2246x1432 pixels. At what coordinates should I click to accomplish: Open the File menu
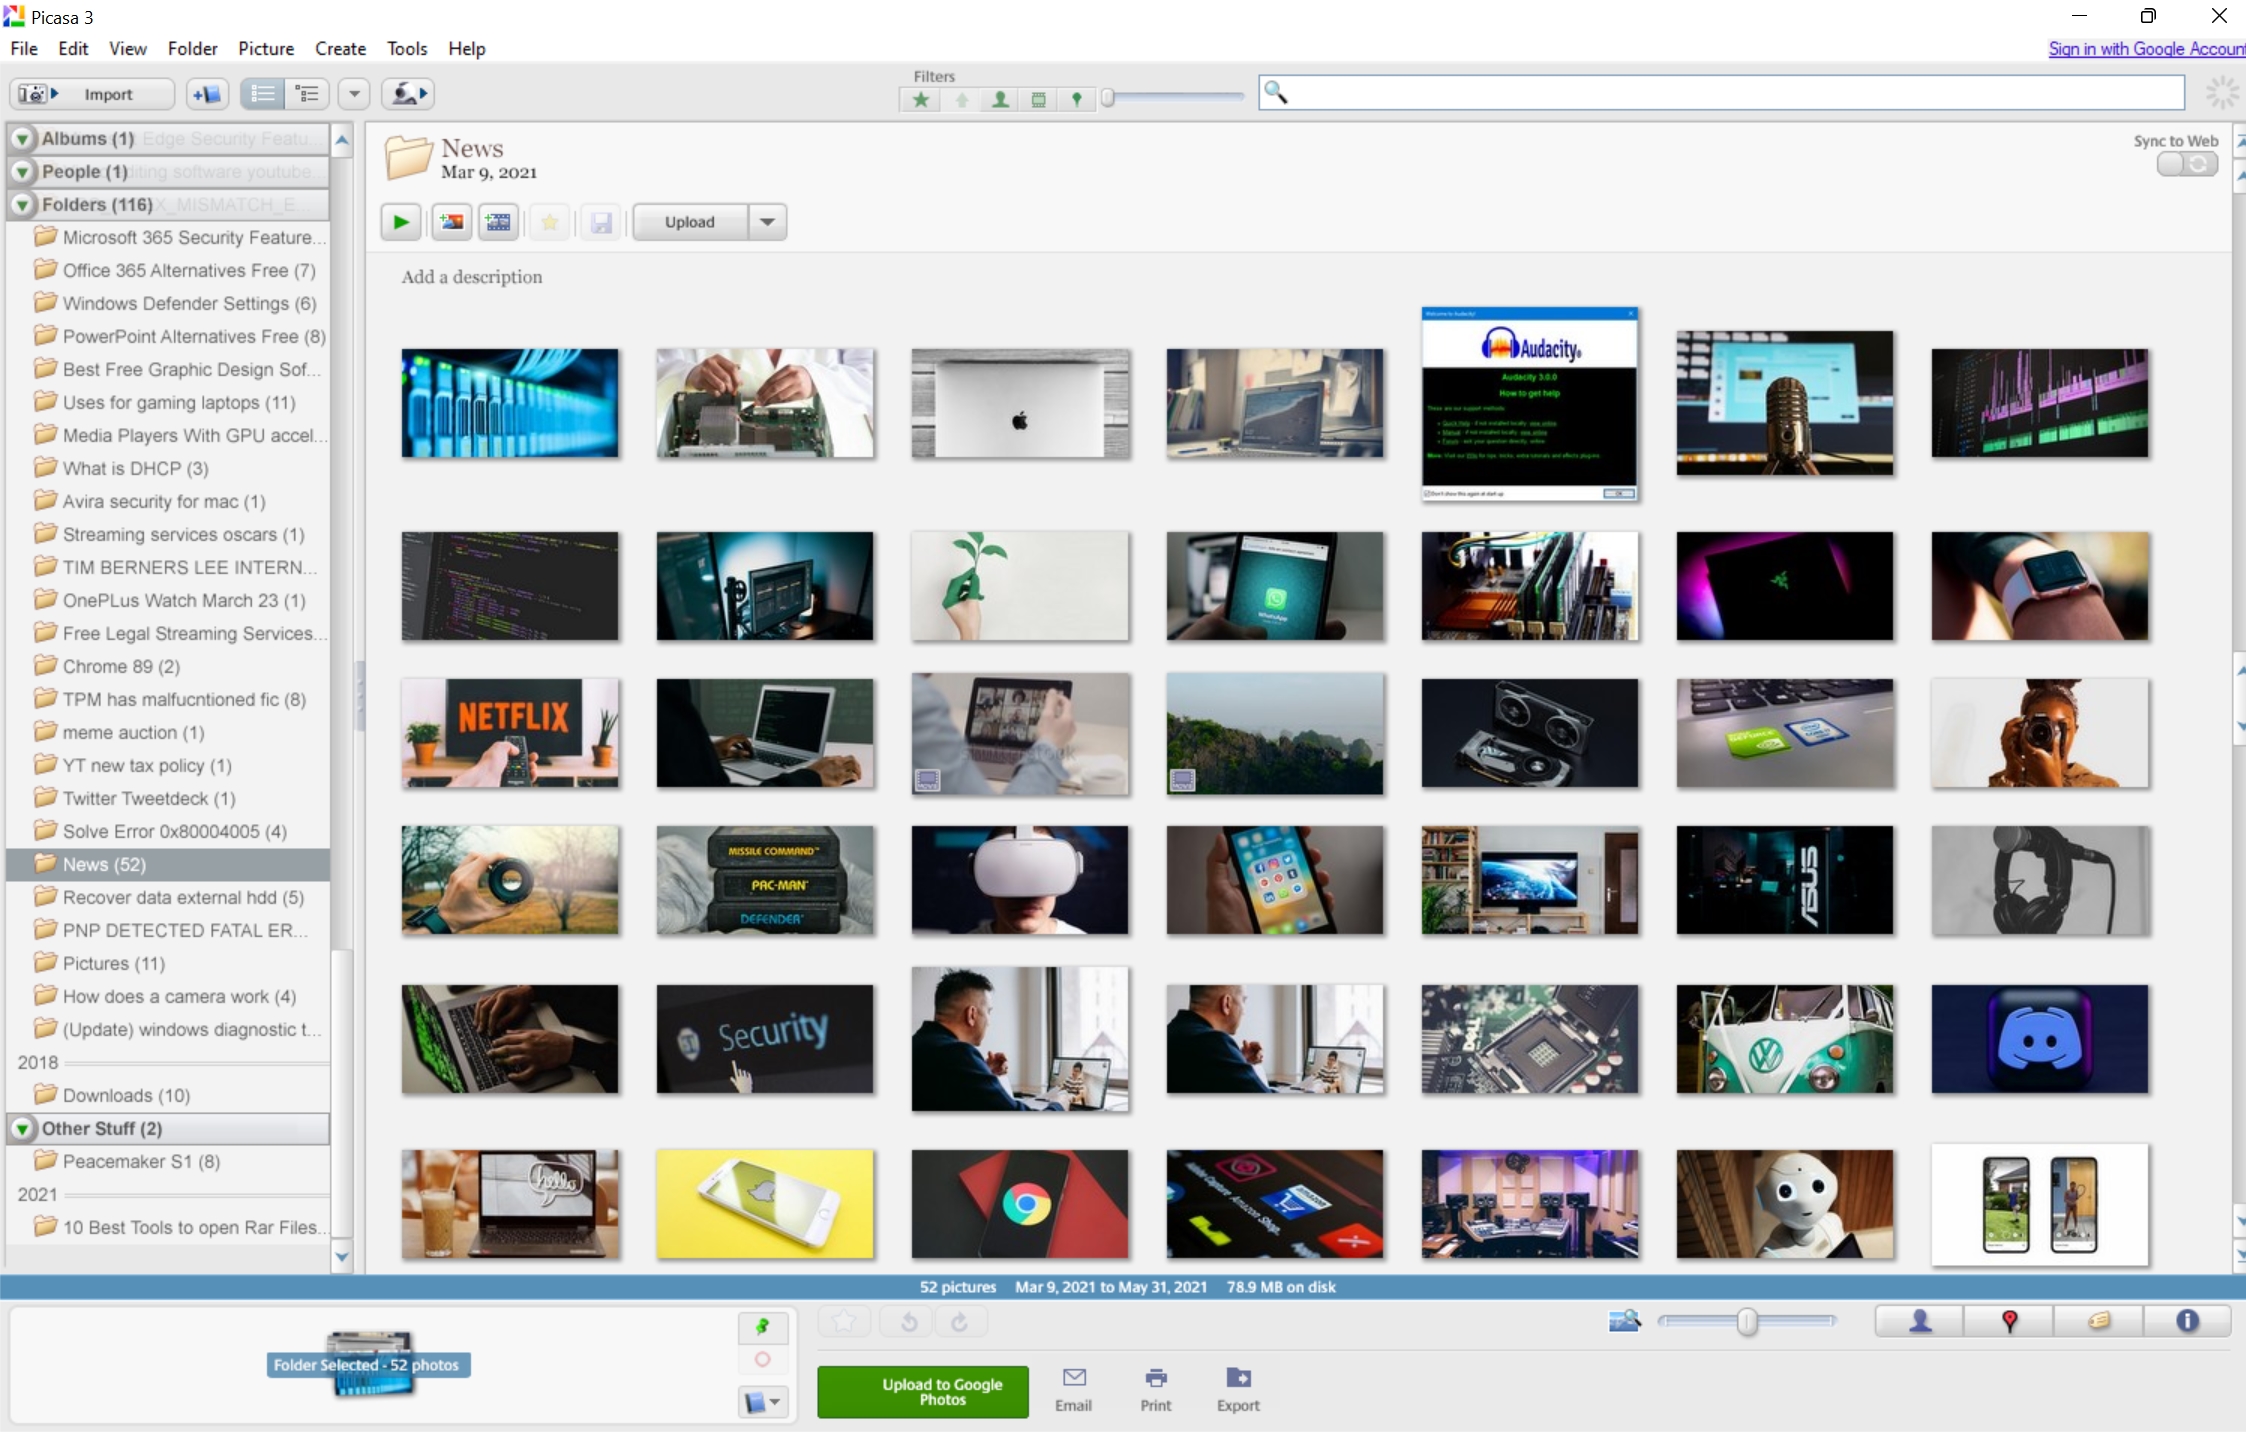[x=23, y=47]
